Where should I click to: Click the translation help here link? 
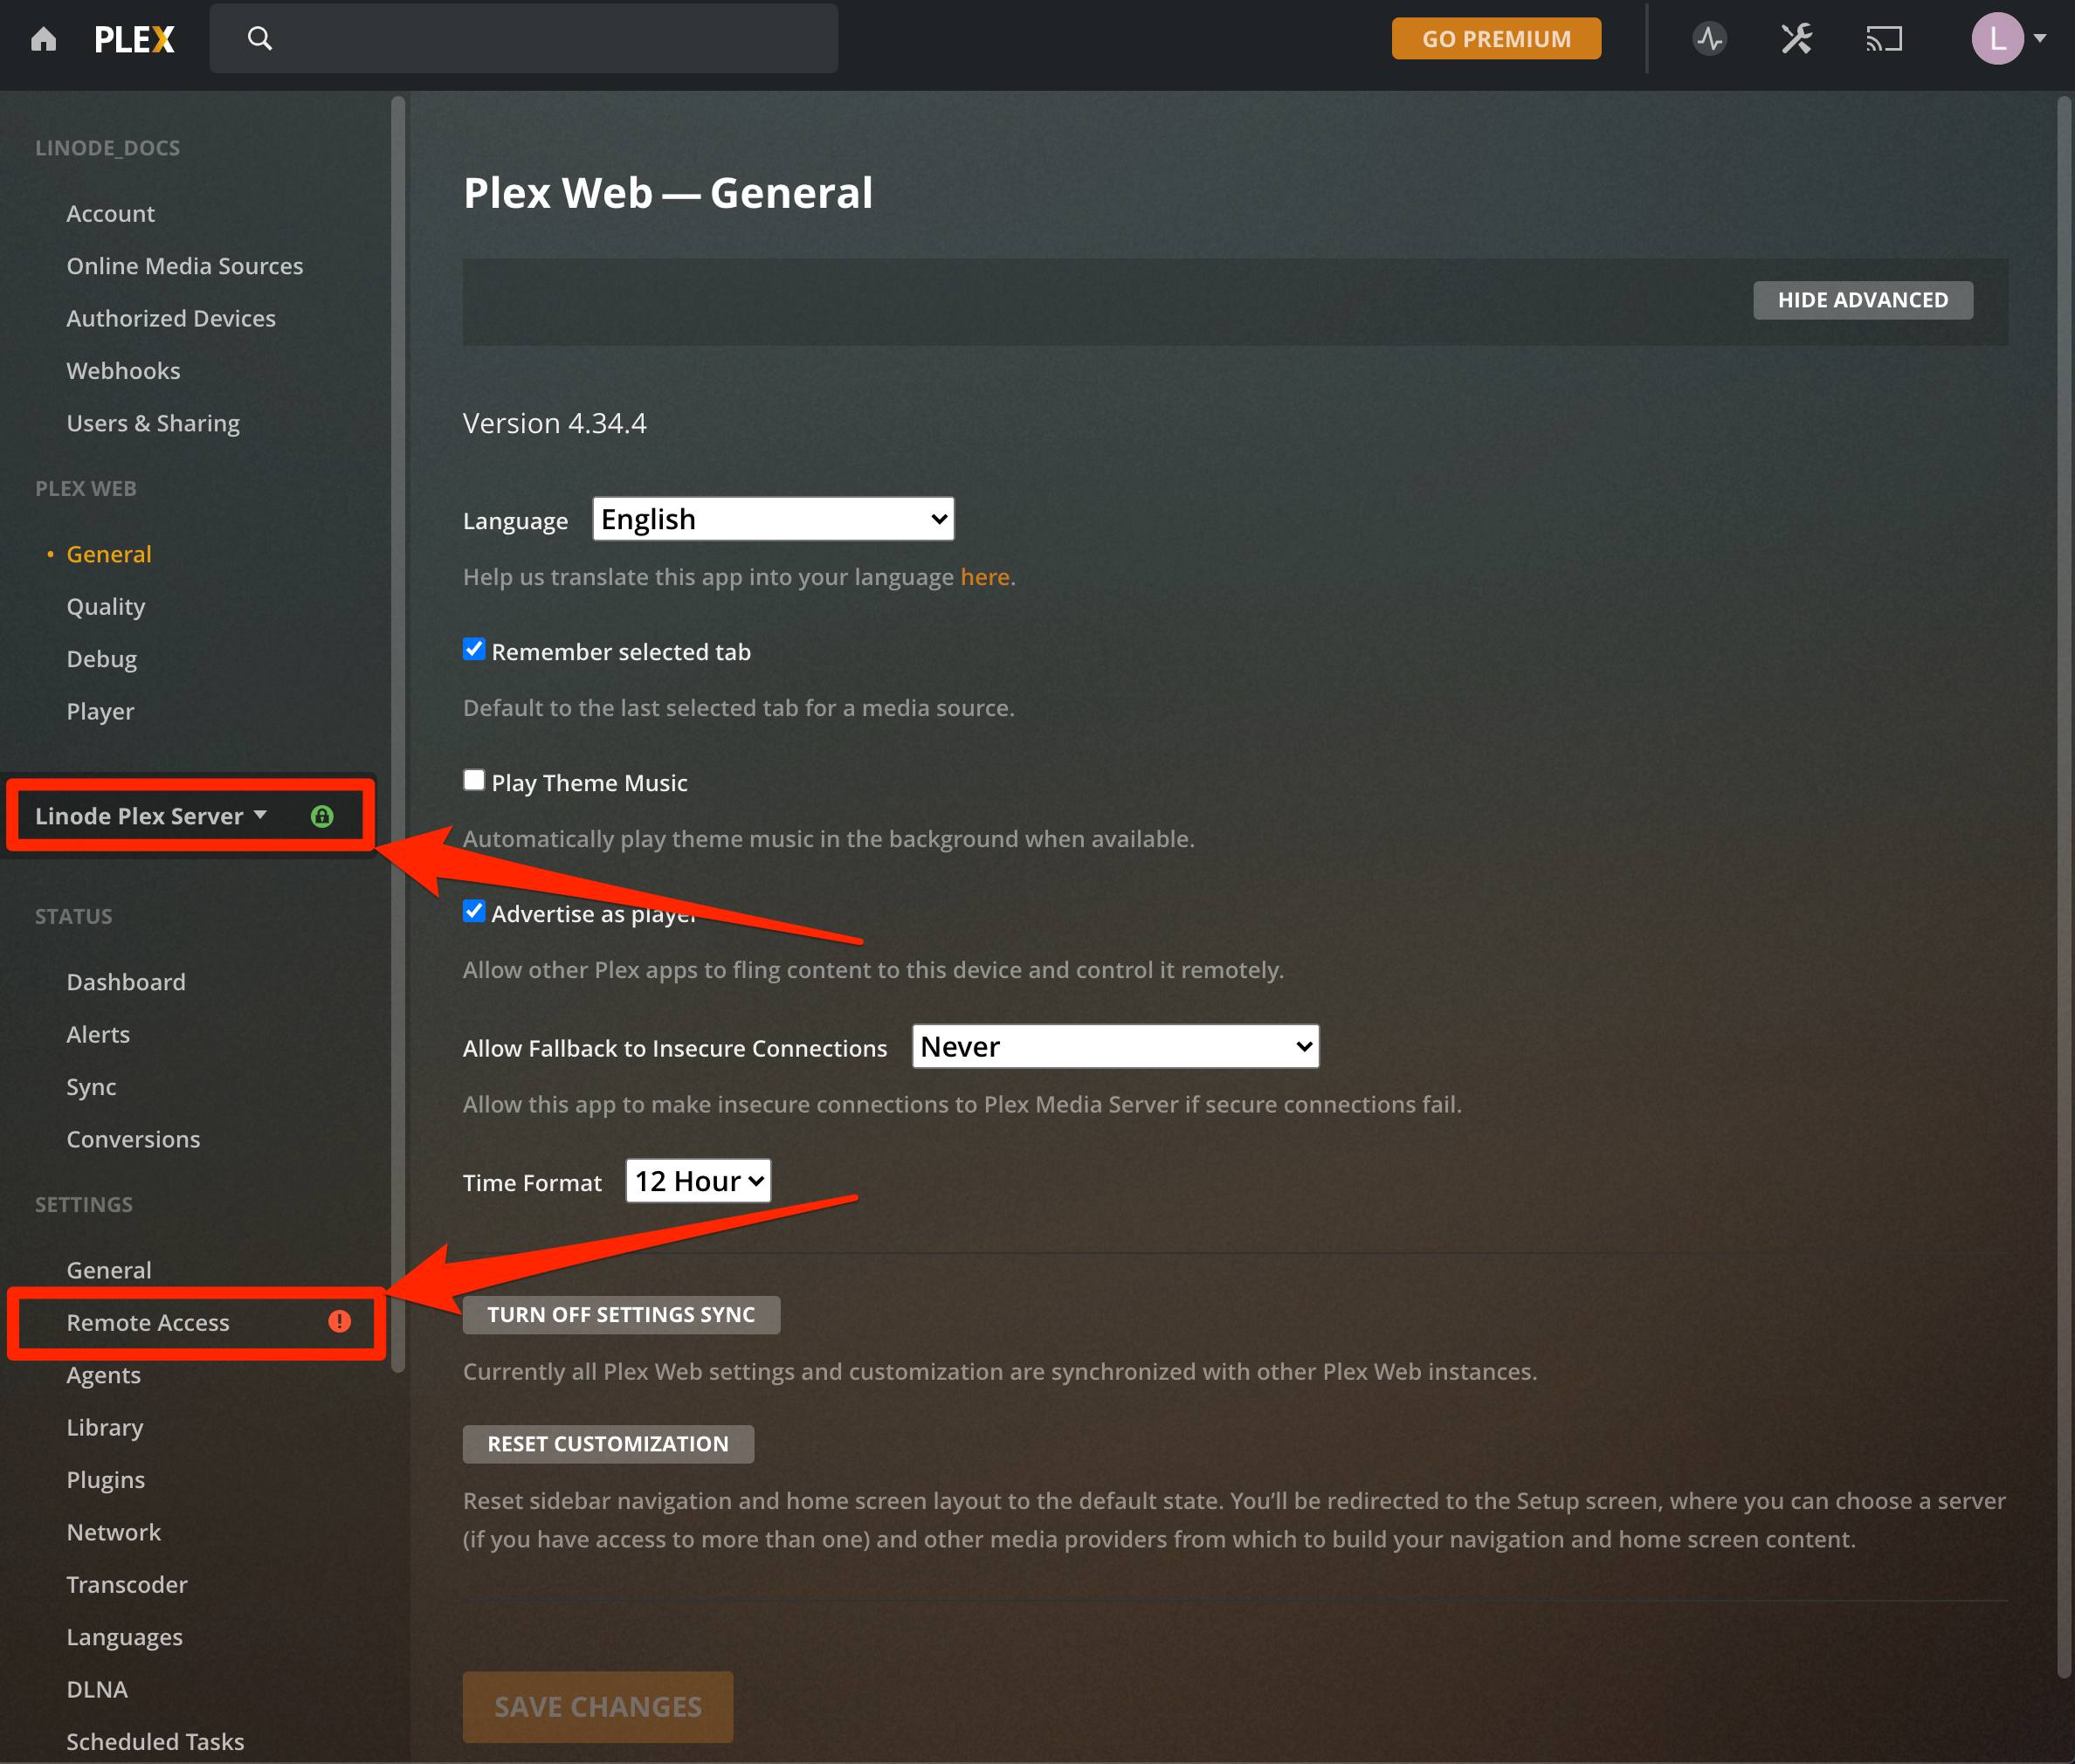click(985, 576)
